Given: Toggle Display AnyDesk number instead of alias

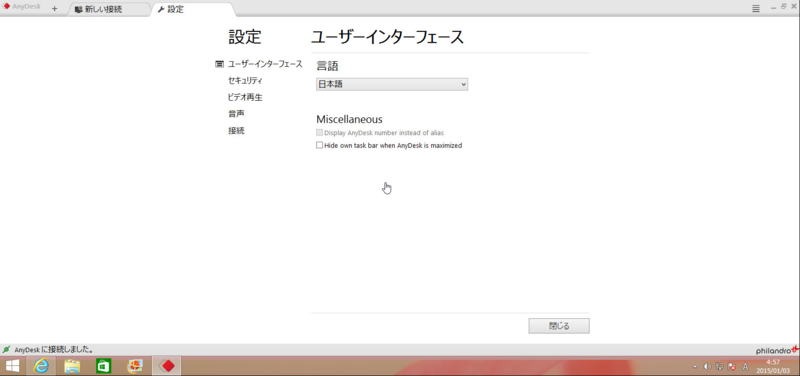Looking at the screenshot, I should [319, 133].
